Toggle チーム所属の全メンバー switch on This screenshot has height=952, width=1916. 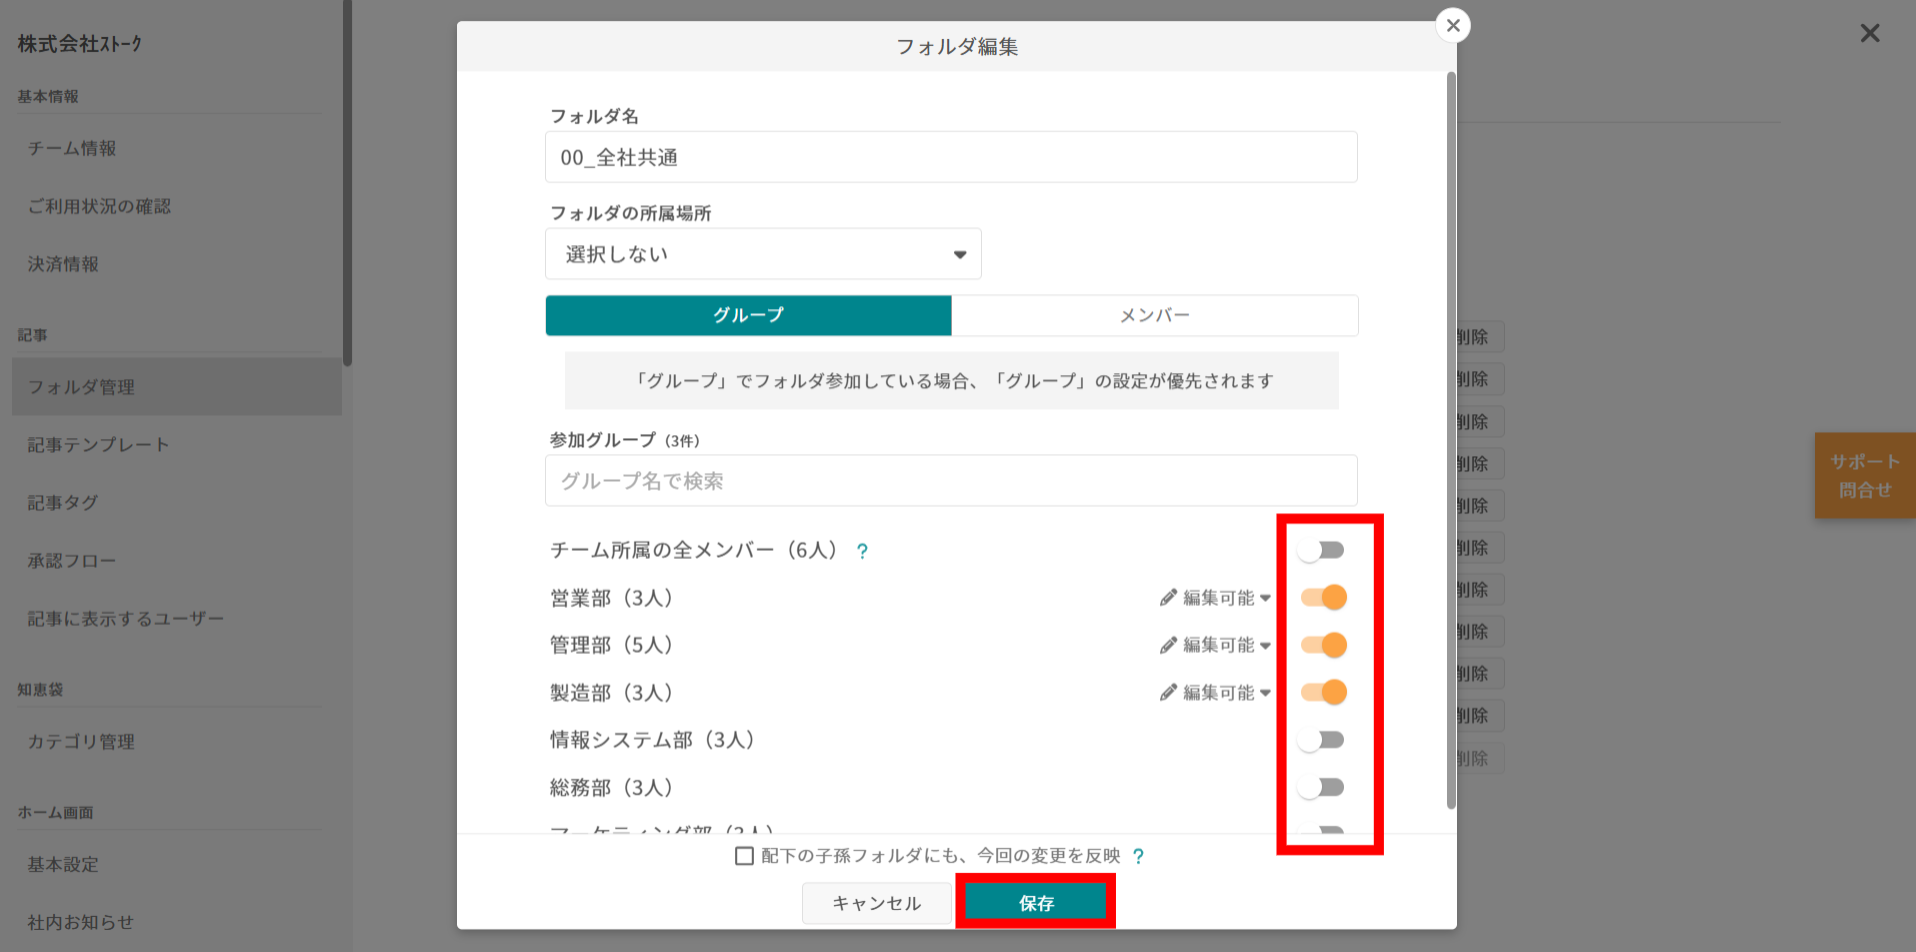point(1322,550)
